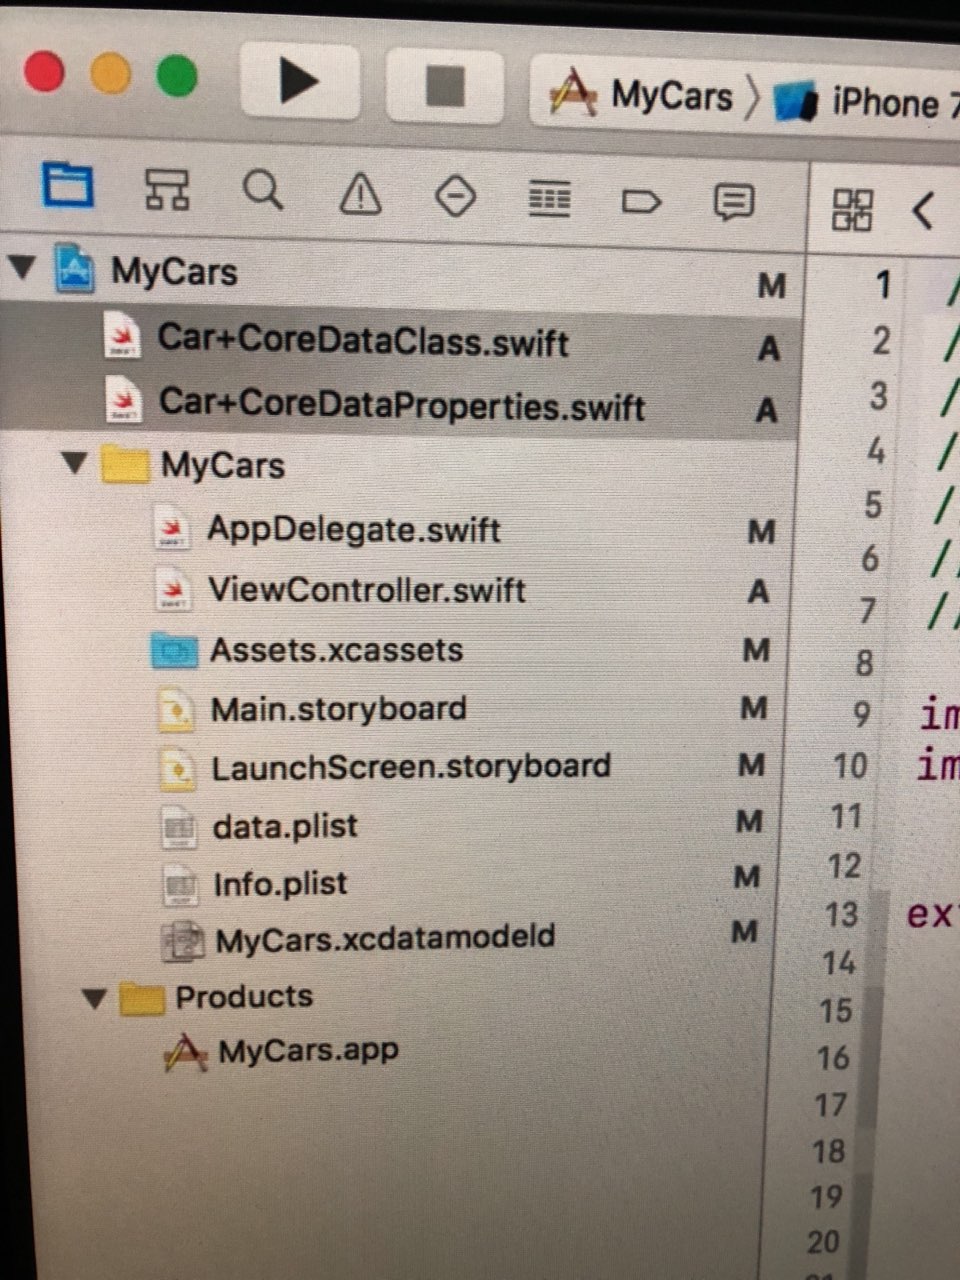Go back in editor history
Image resolution: width=960 pixels, height=1280 pixels.
(x=924, y=211)
